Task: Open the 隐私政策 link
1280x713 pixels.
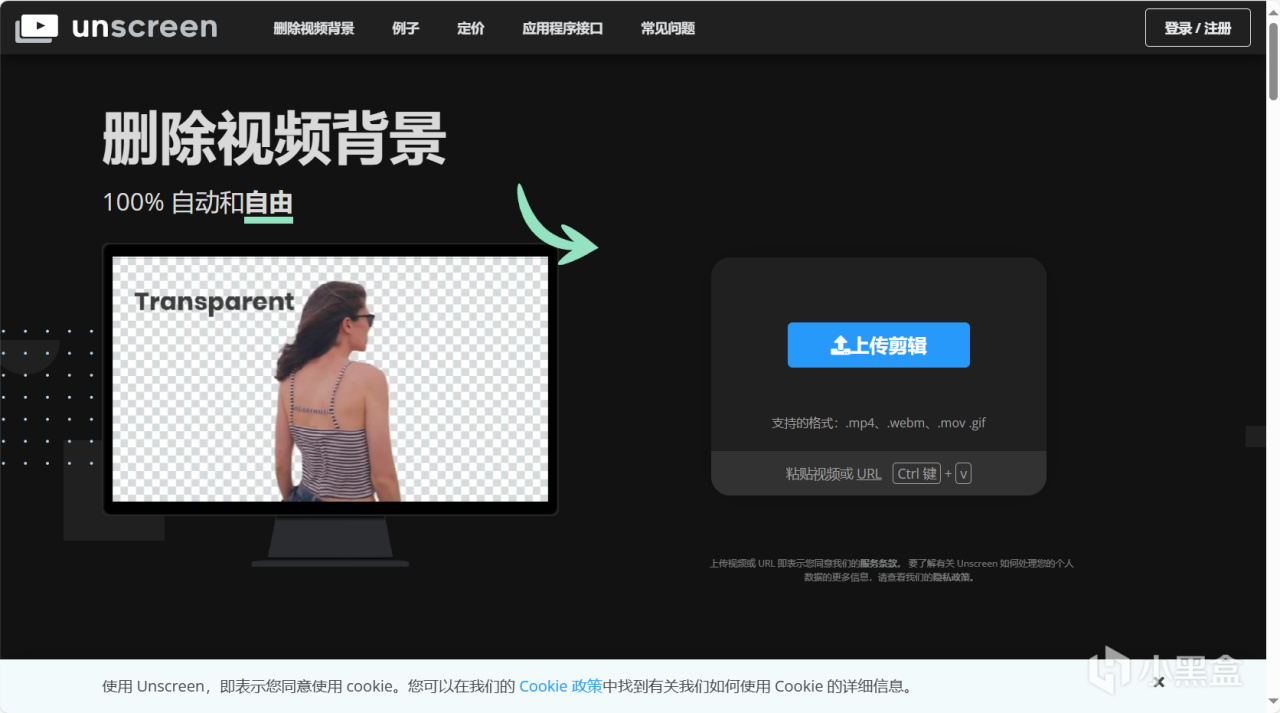Action: click(x=950, y=577)
